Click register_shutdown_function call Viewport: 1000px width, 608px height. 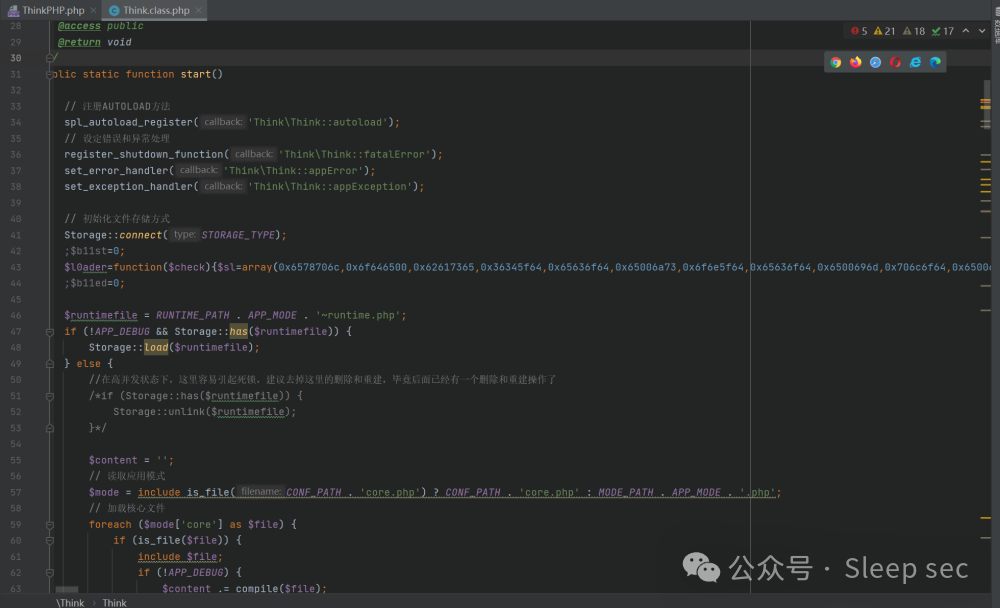tap(143, 154)
